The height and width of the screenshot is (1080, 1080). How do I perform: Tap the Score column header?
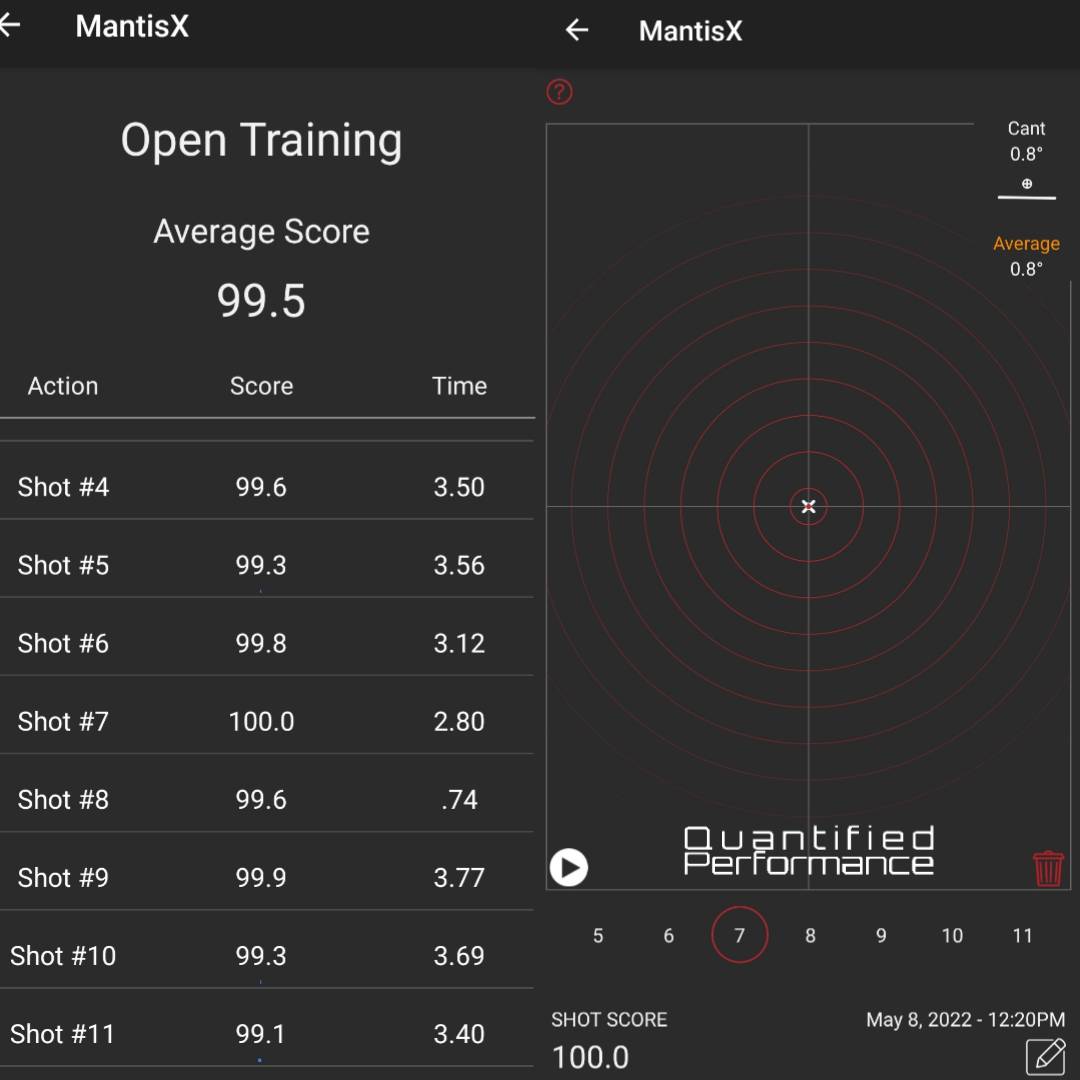pos(261,386)
